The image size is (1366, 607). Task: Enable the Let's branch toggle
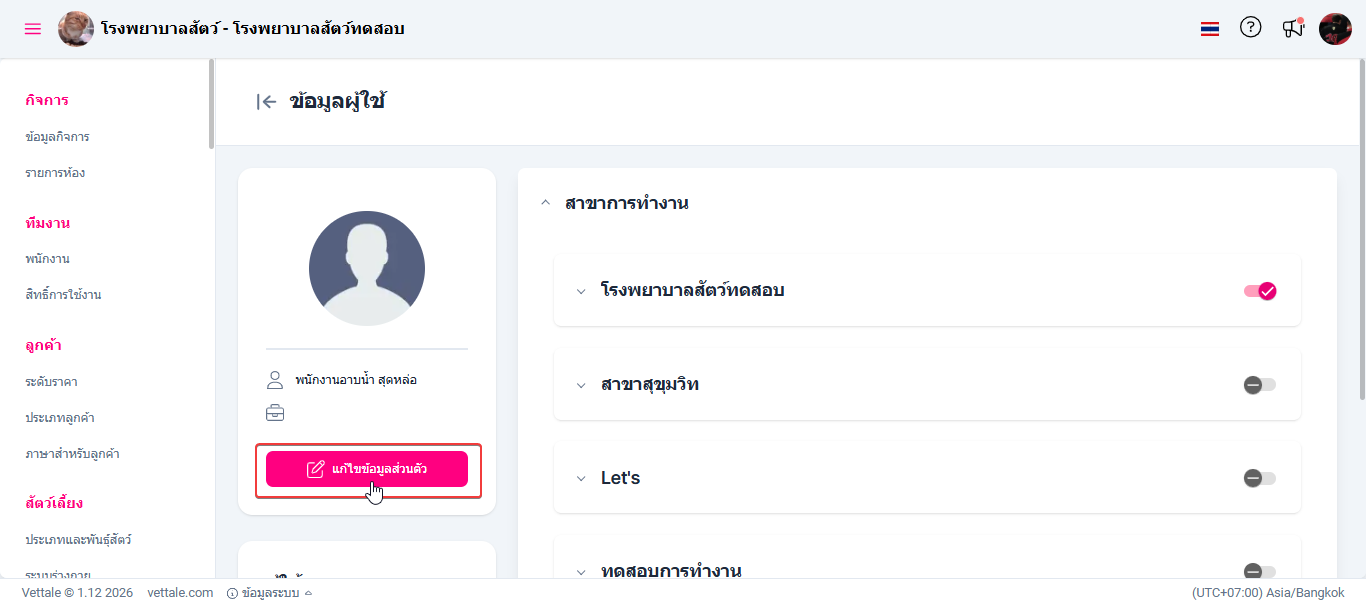pos(1259,478)
